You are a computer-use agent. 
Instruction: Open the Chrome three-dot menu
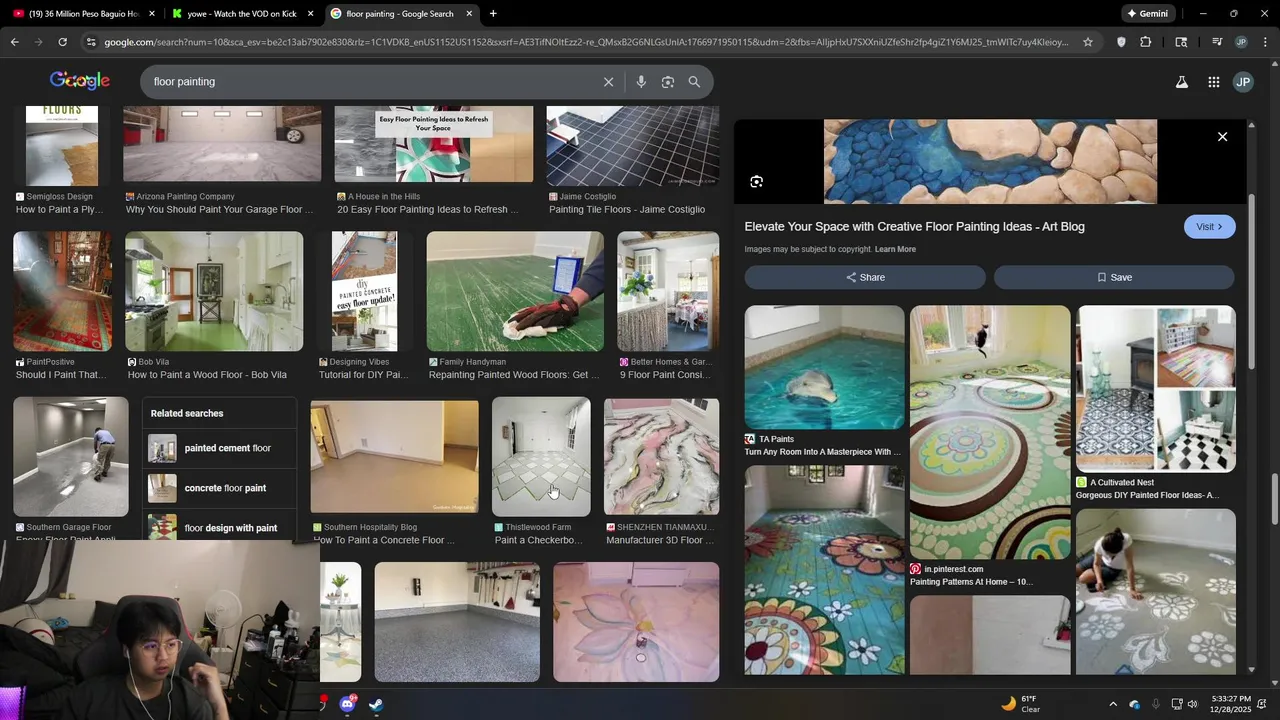tap(1265, 42)
